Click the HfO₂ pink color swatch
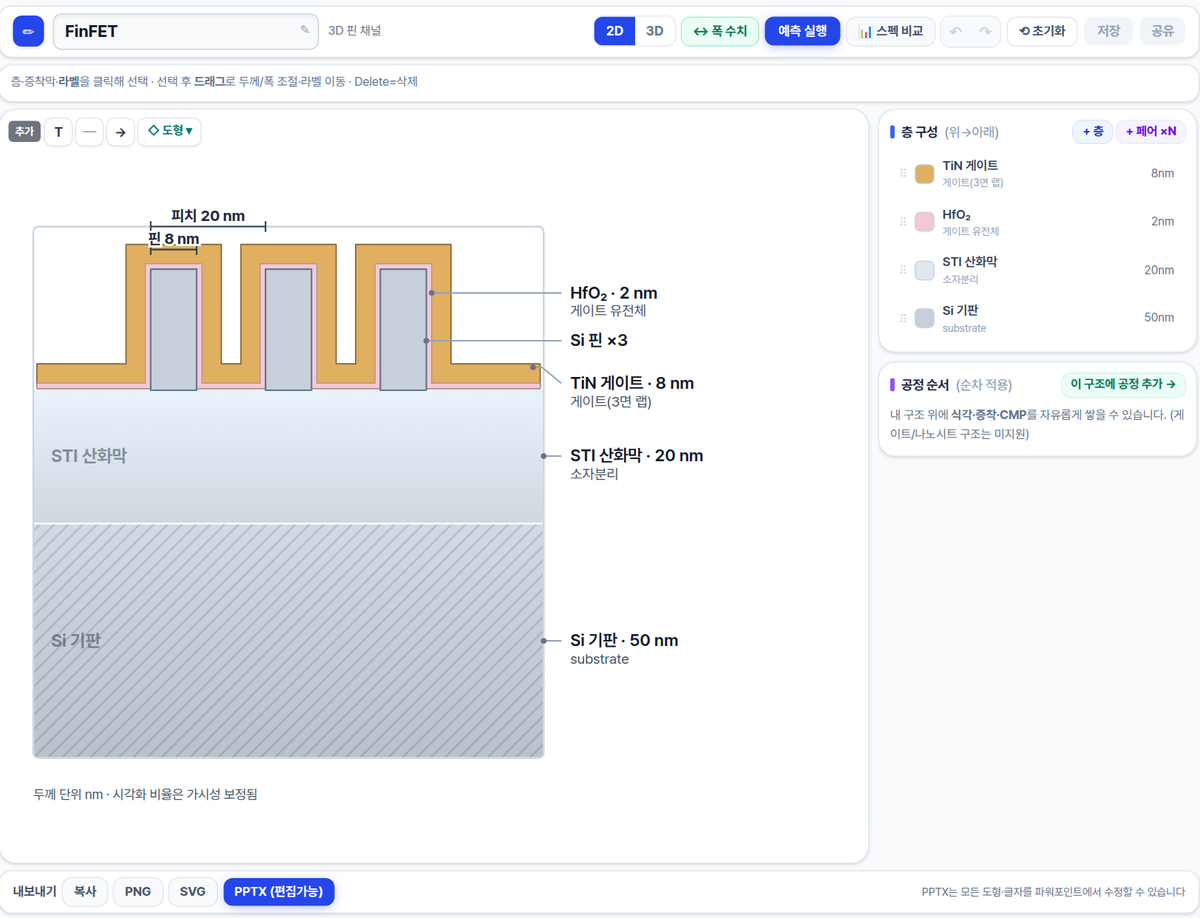 (924, 222)
